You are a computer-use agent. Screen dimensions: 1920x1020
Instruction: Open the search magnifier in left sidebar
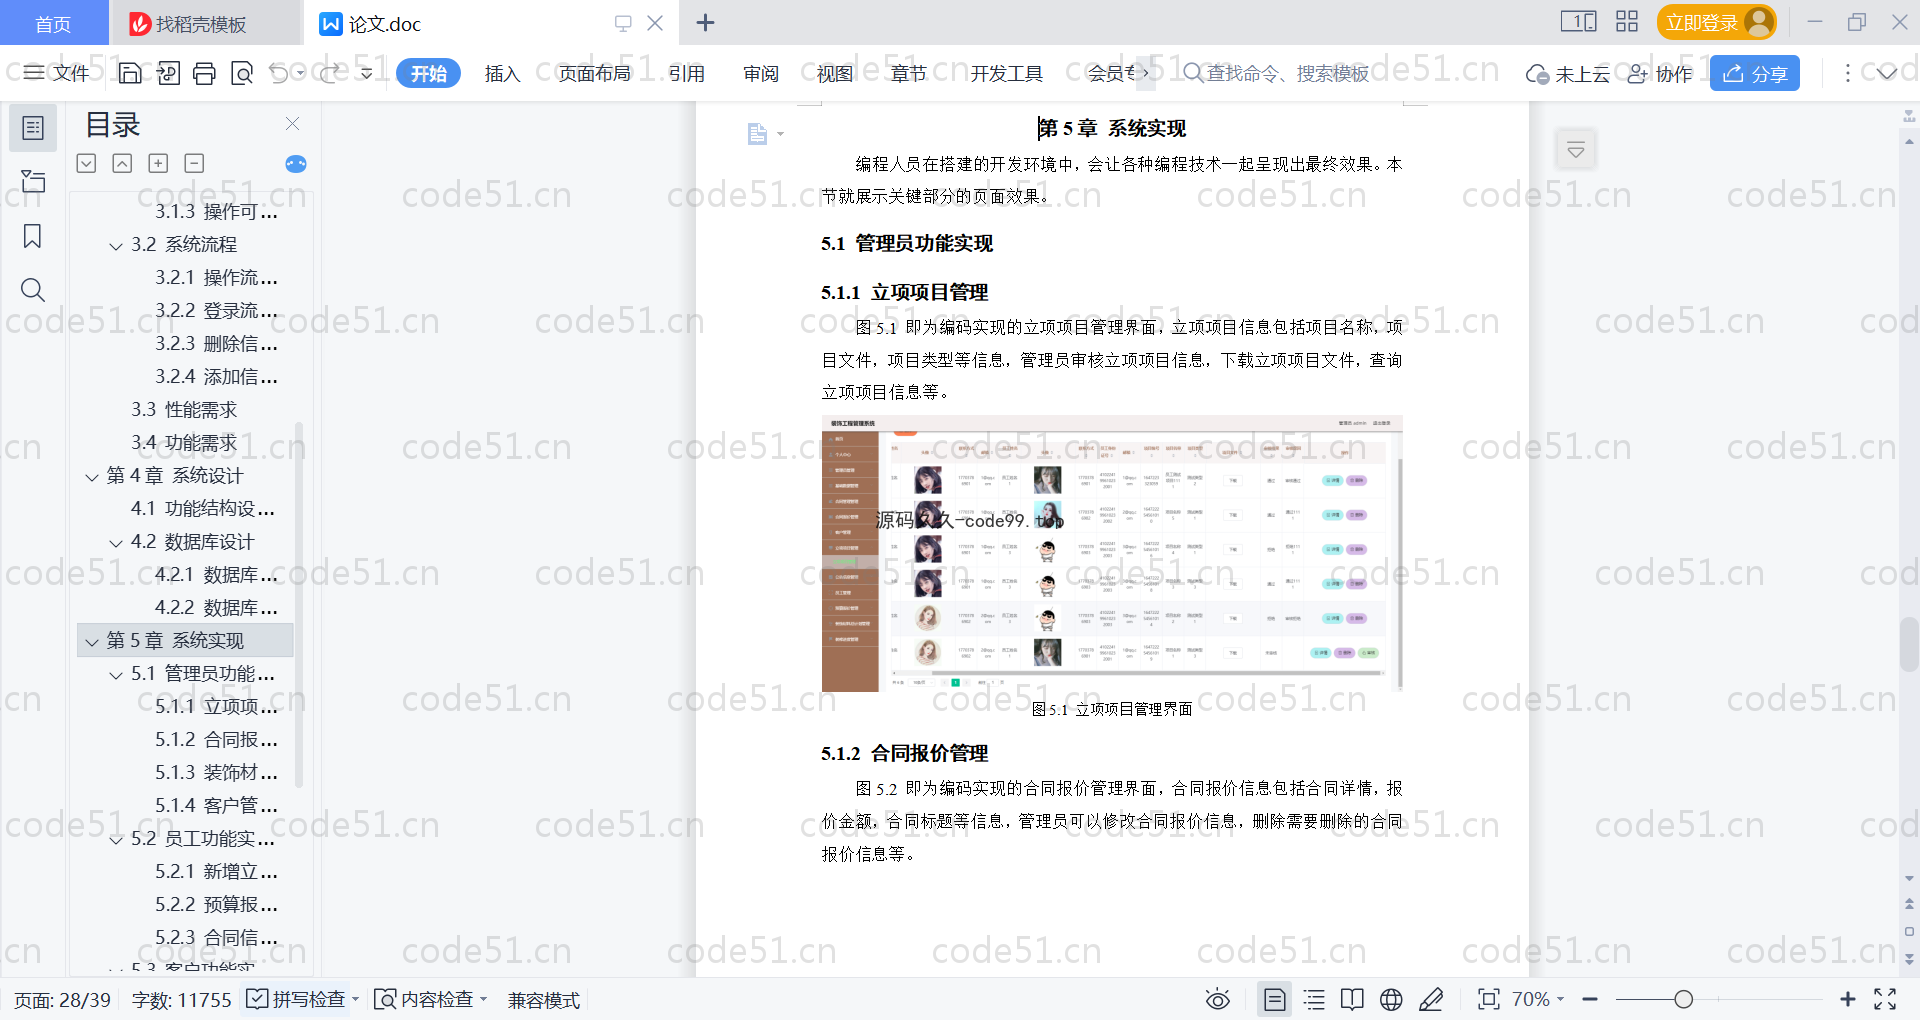tap(33, 290)
